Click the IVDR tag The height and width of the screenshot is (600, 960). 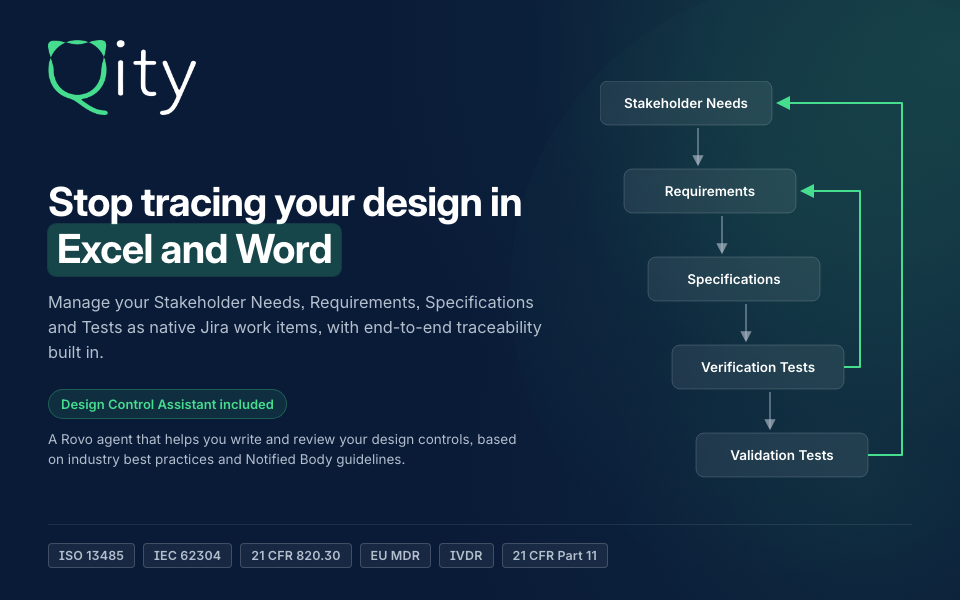coord(466,555)
